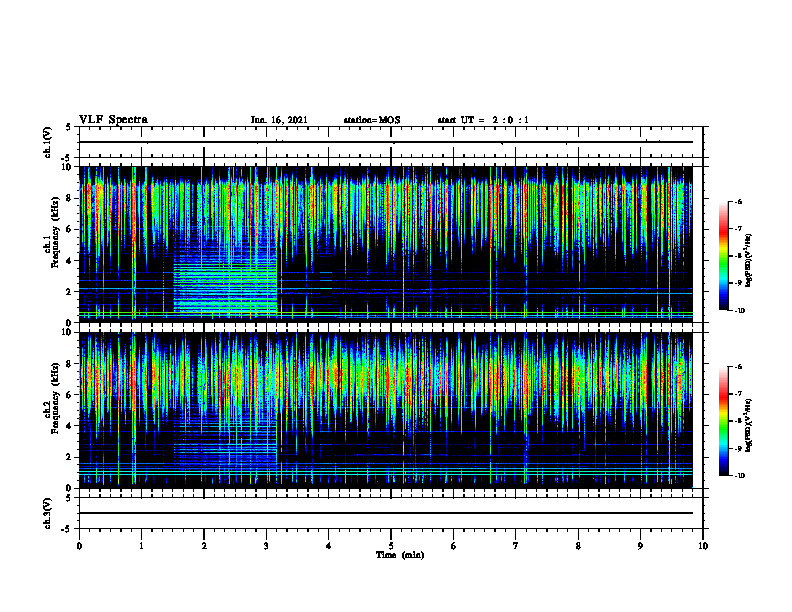The height and width of the screenshot is (612, 792).
Task: Click the ch.1 'Frequency (kHz)' axis label
Action: coord(55,232)
